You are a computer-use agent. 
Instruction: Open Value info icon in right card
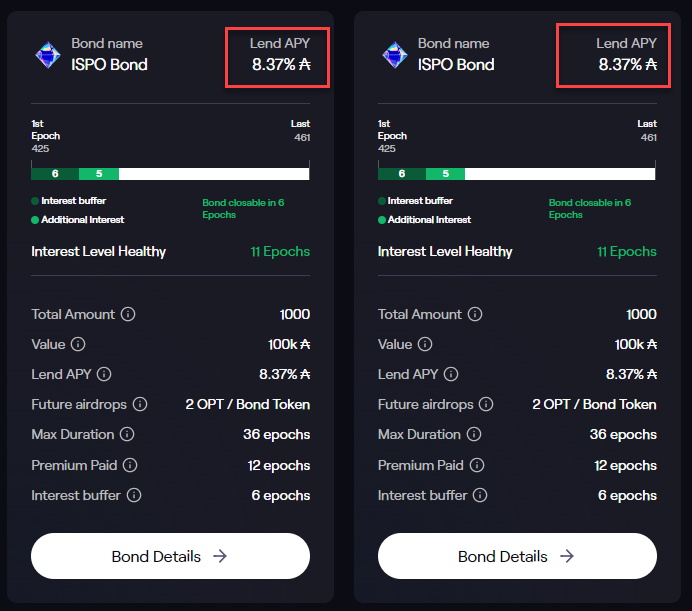[425, 344]
